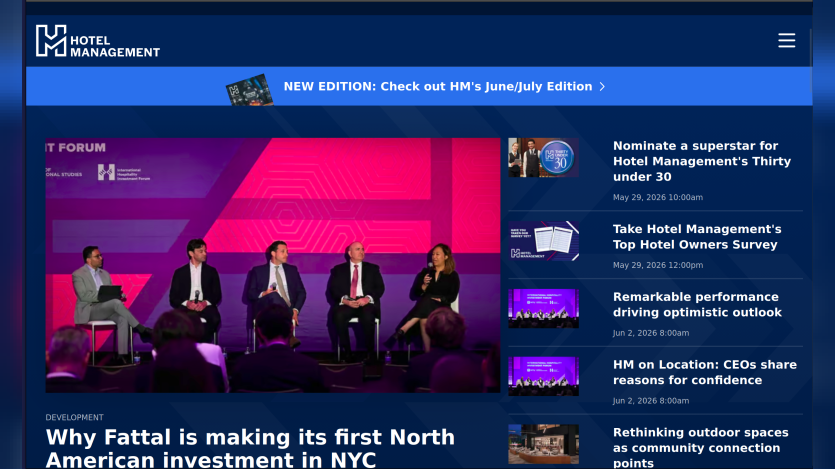Click the Hotel Management logo

[98, 41]
